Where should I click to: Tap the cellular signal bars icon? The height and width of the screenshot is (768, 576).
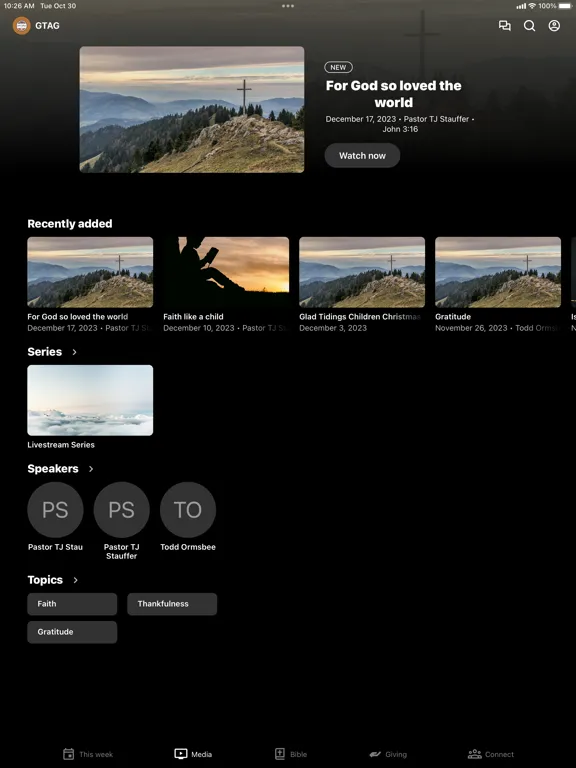coord(521,6)
